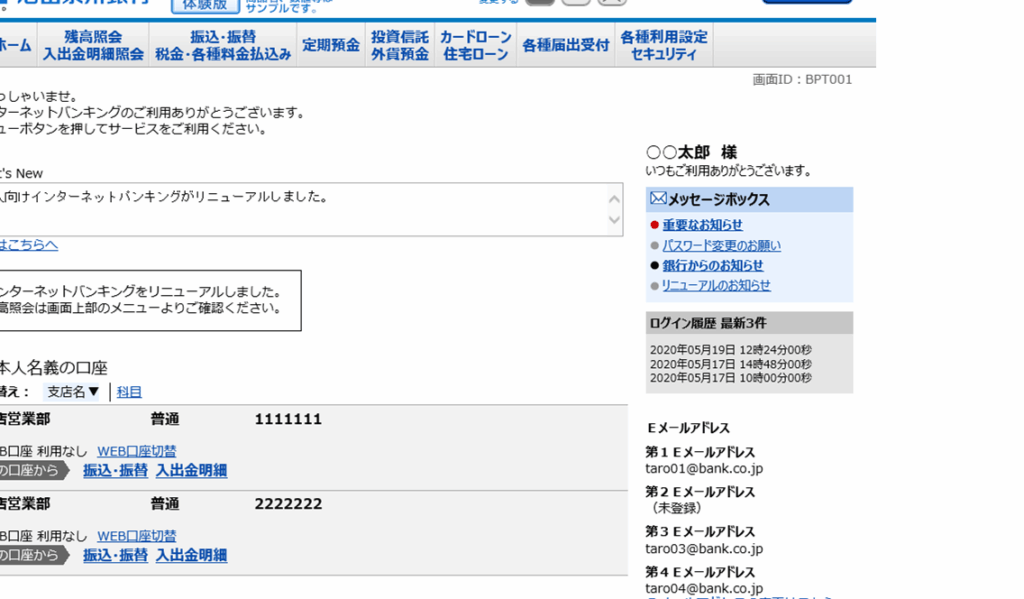
Task: Select the 振込・振替 税金・各種料金払込み menu
Action: tap(223, 45)
